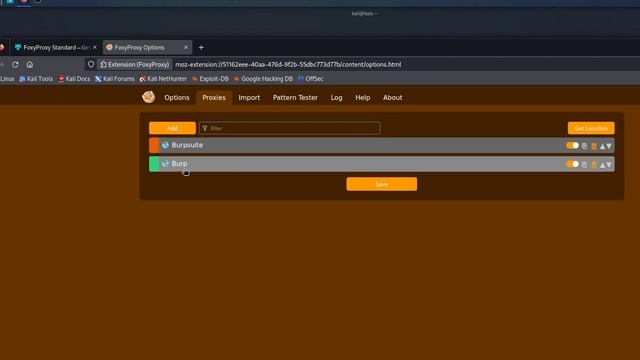The height and width of the screenshot is (360, 640).
Task: Open the Options tab
Action: pos(177,98)
